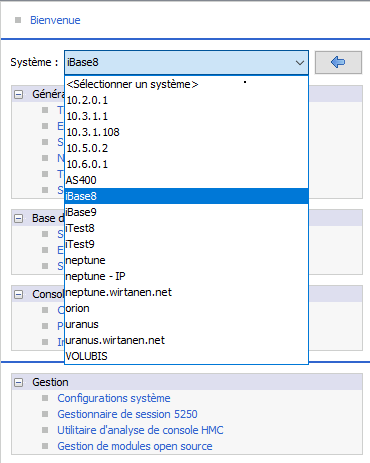Image resolution: width=370 pixels, height=463 pixels.
Task: Collapse the Console section
Action: click(x=19, y=295)
